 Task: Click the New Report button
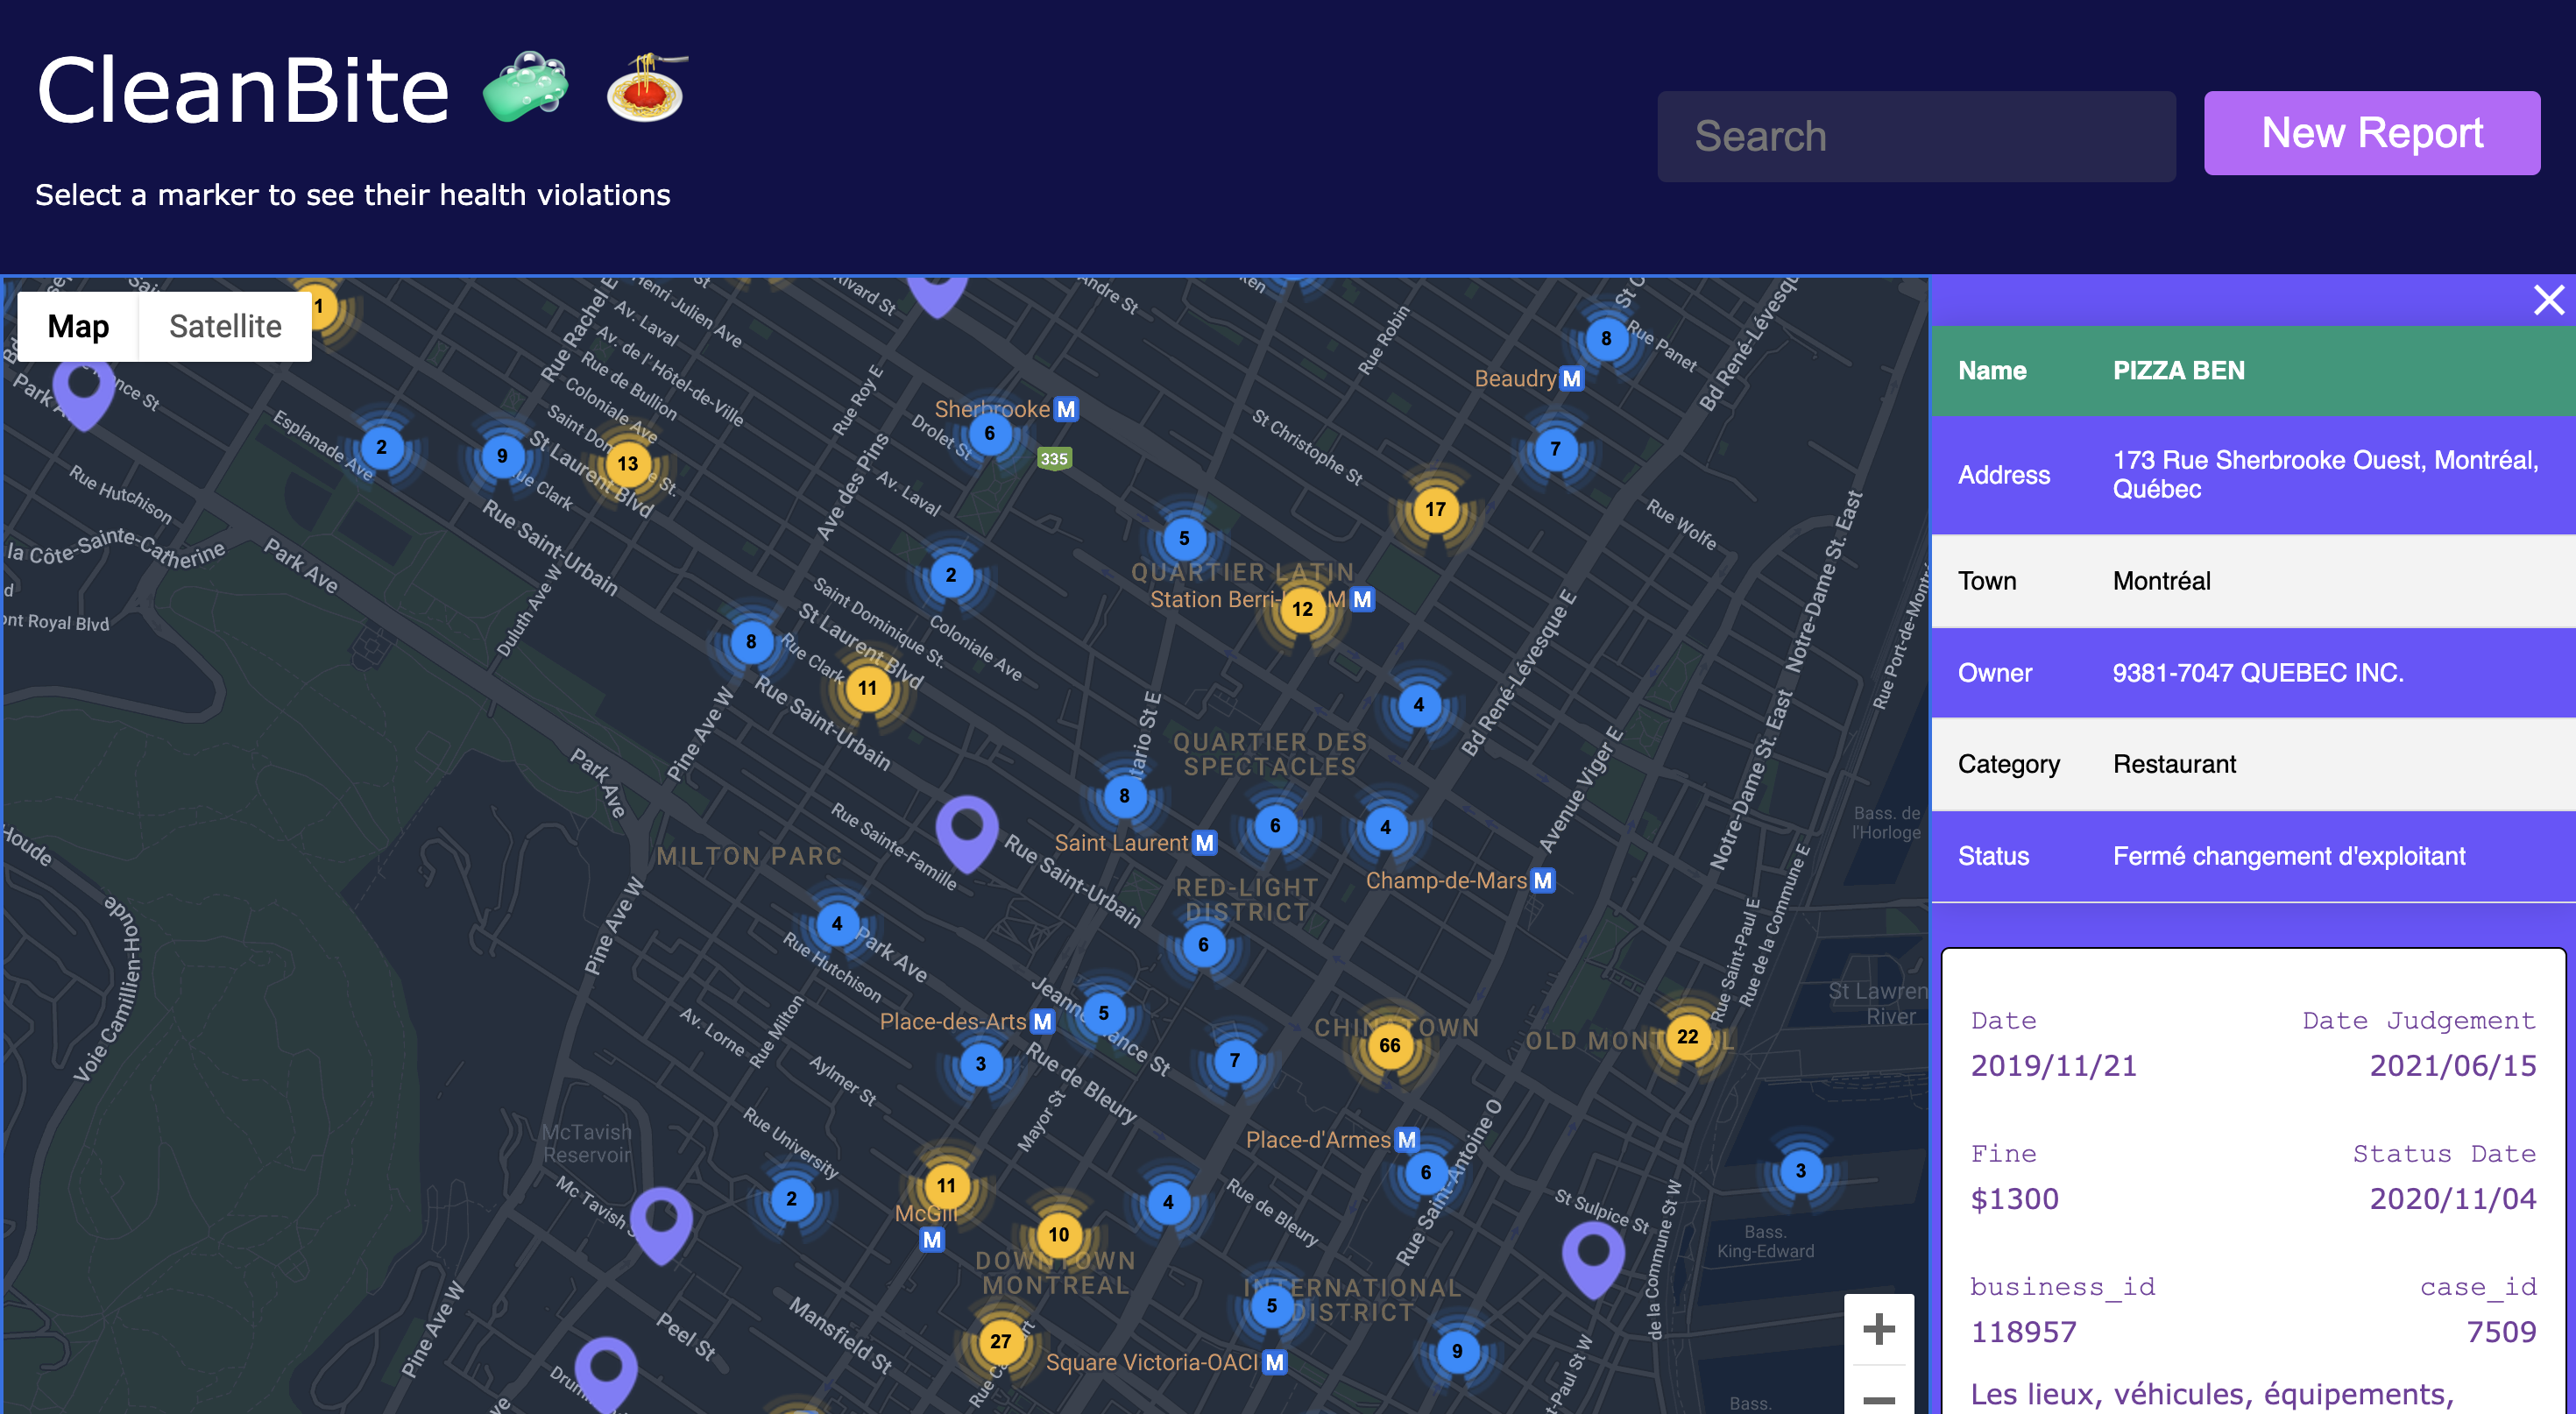coord(2371,133)
